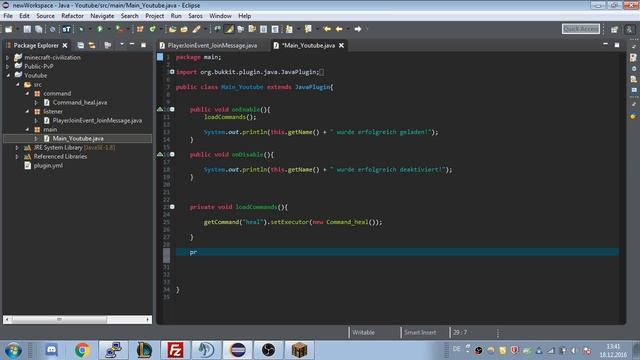Open the Source menu
Viewport: 640px width, 360px height.
[x=45, y=16]
